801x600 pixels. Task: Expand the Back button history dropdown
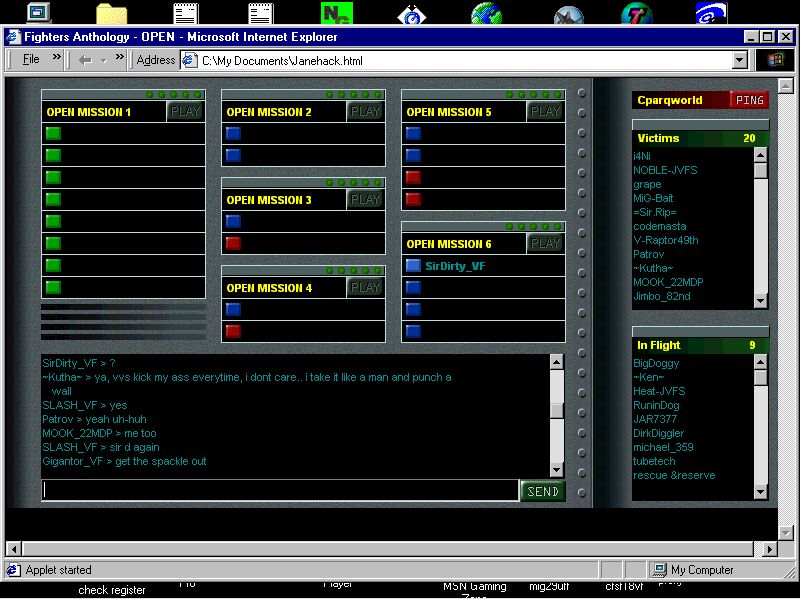tap(104, 60)
